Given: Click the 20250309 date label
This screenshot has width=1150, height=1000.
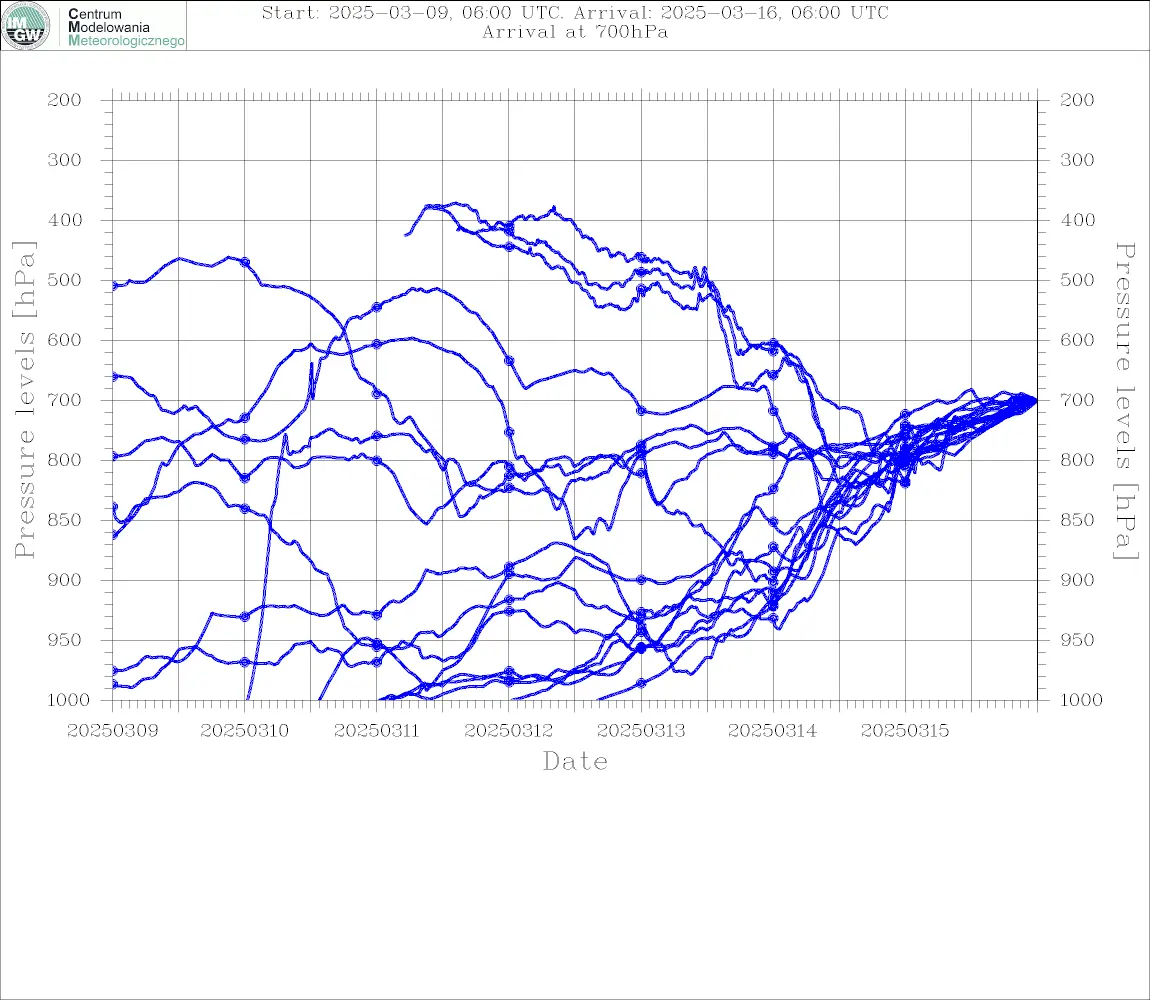Looking at the screenshot, I should 112,731.
